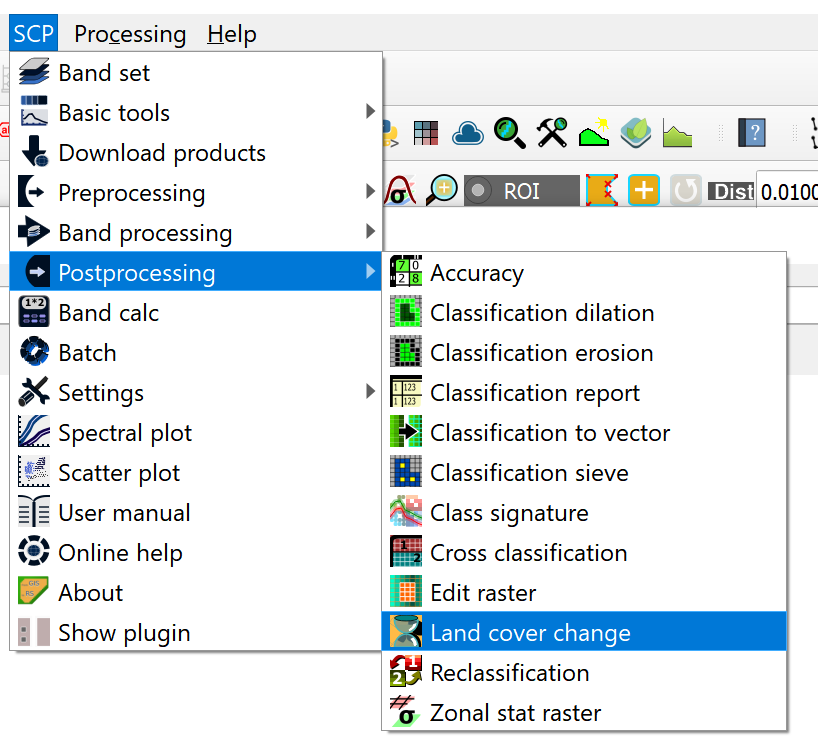Click the colored grid table icon

pos(426,133)
